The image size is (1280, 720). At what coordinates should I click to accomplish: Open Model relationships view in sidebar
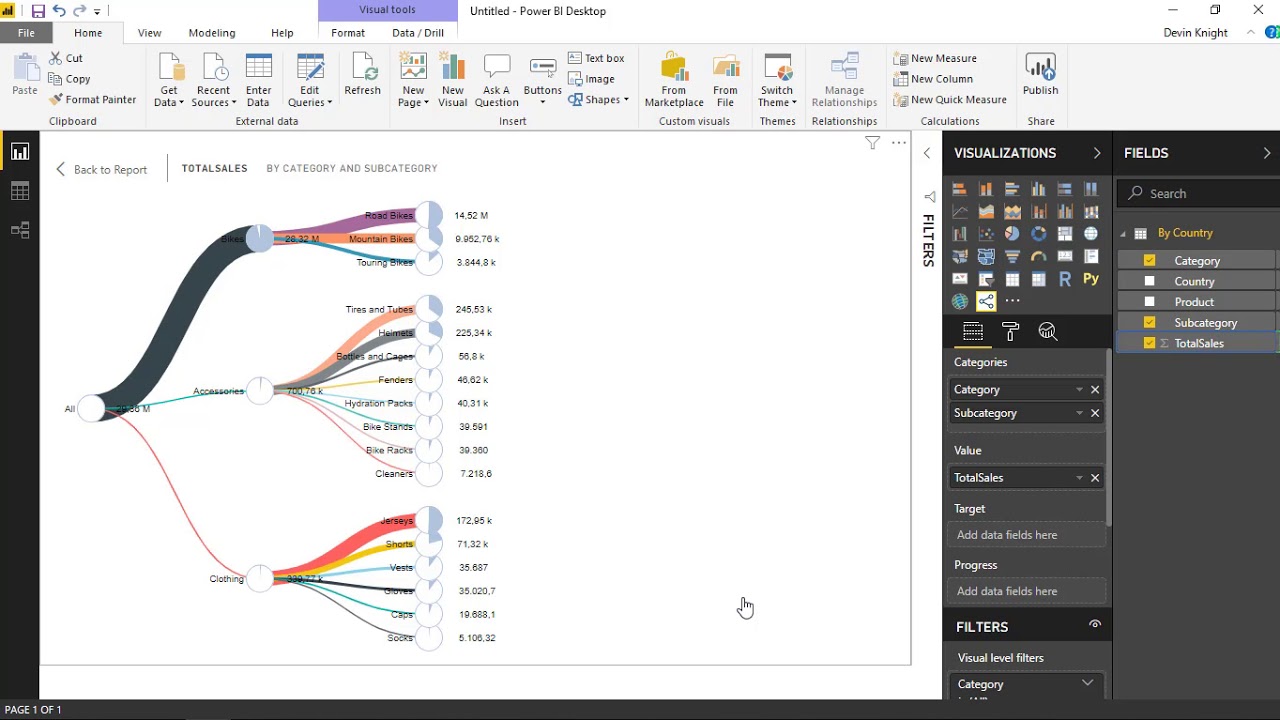coord(20,230)
